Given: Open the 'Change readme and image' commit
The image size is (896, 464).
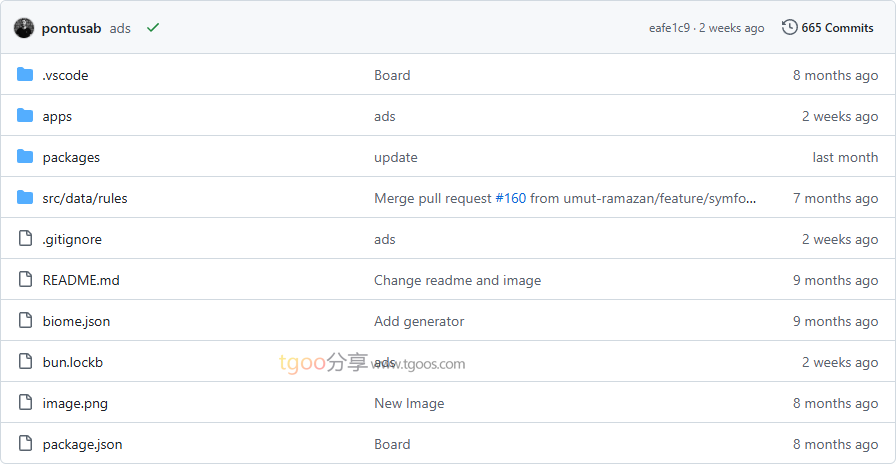Looking at the screenshot, I should tap(457, 280).
